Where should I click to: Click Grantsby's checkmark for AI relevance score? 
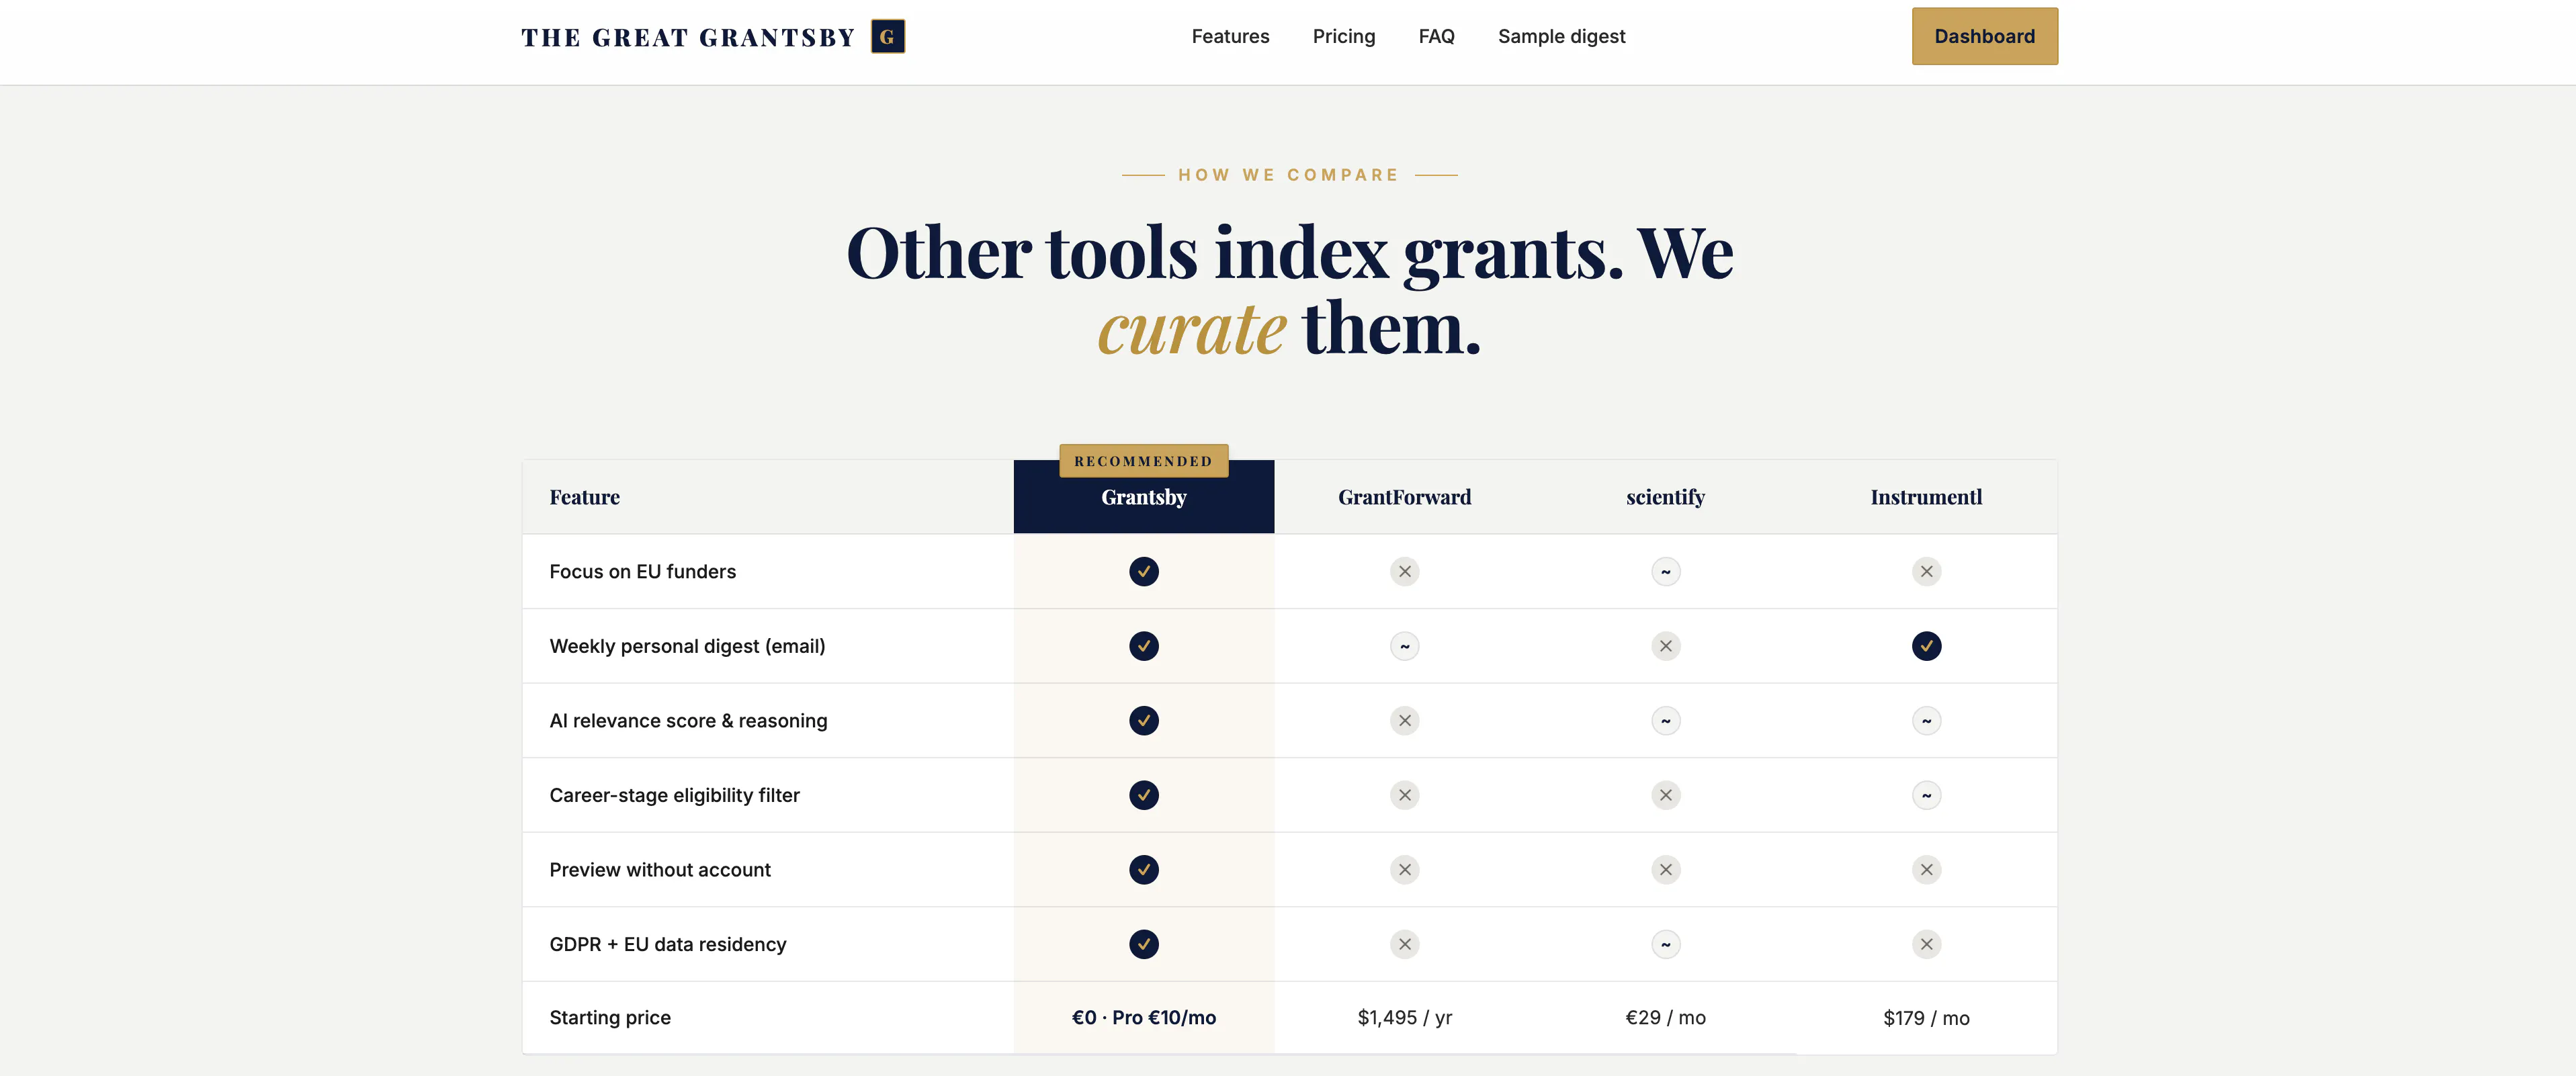tap(1144, 720)
